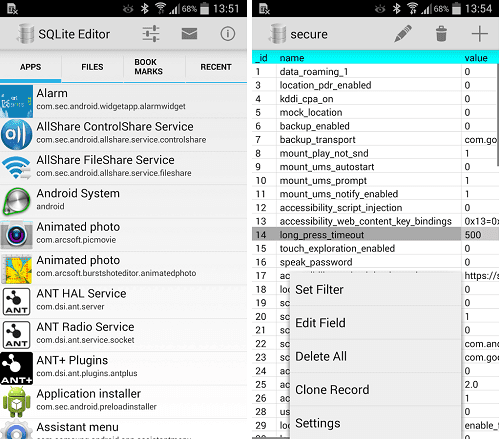Viewport: 500px width, 439px height.
Task: Tap com.sec.android.widgetapp.alarmwidget package text
Action: click(111, 106)
